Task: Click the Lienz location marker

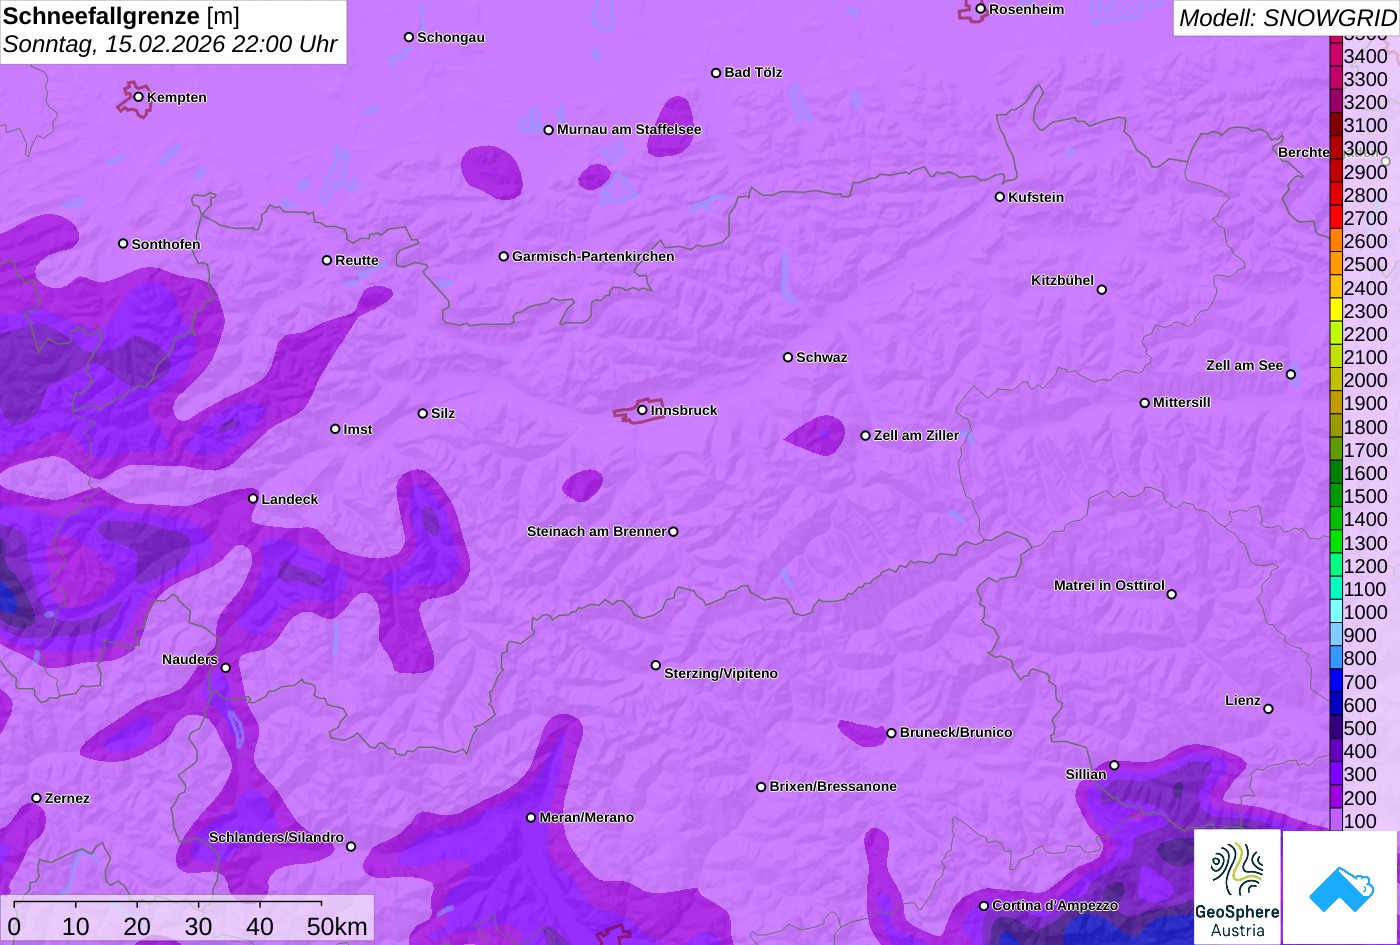Action: [1268, 709]
